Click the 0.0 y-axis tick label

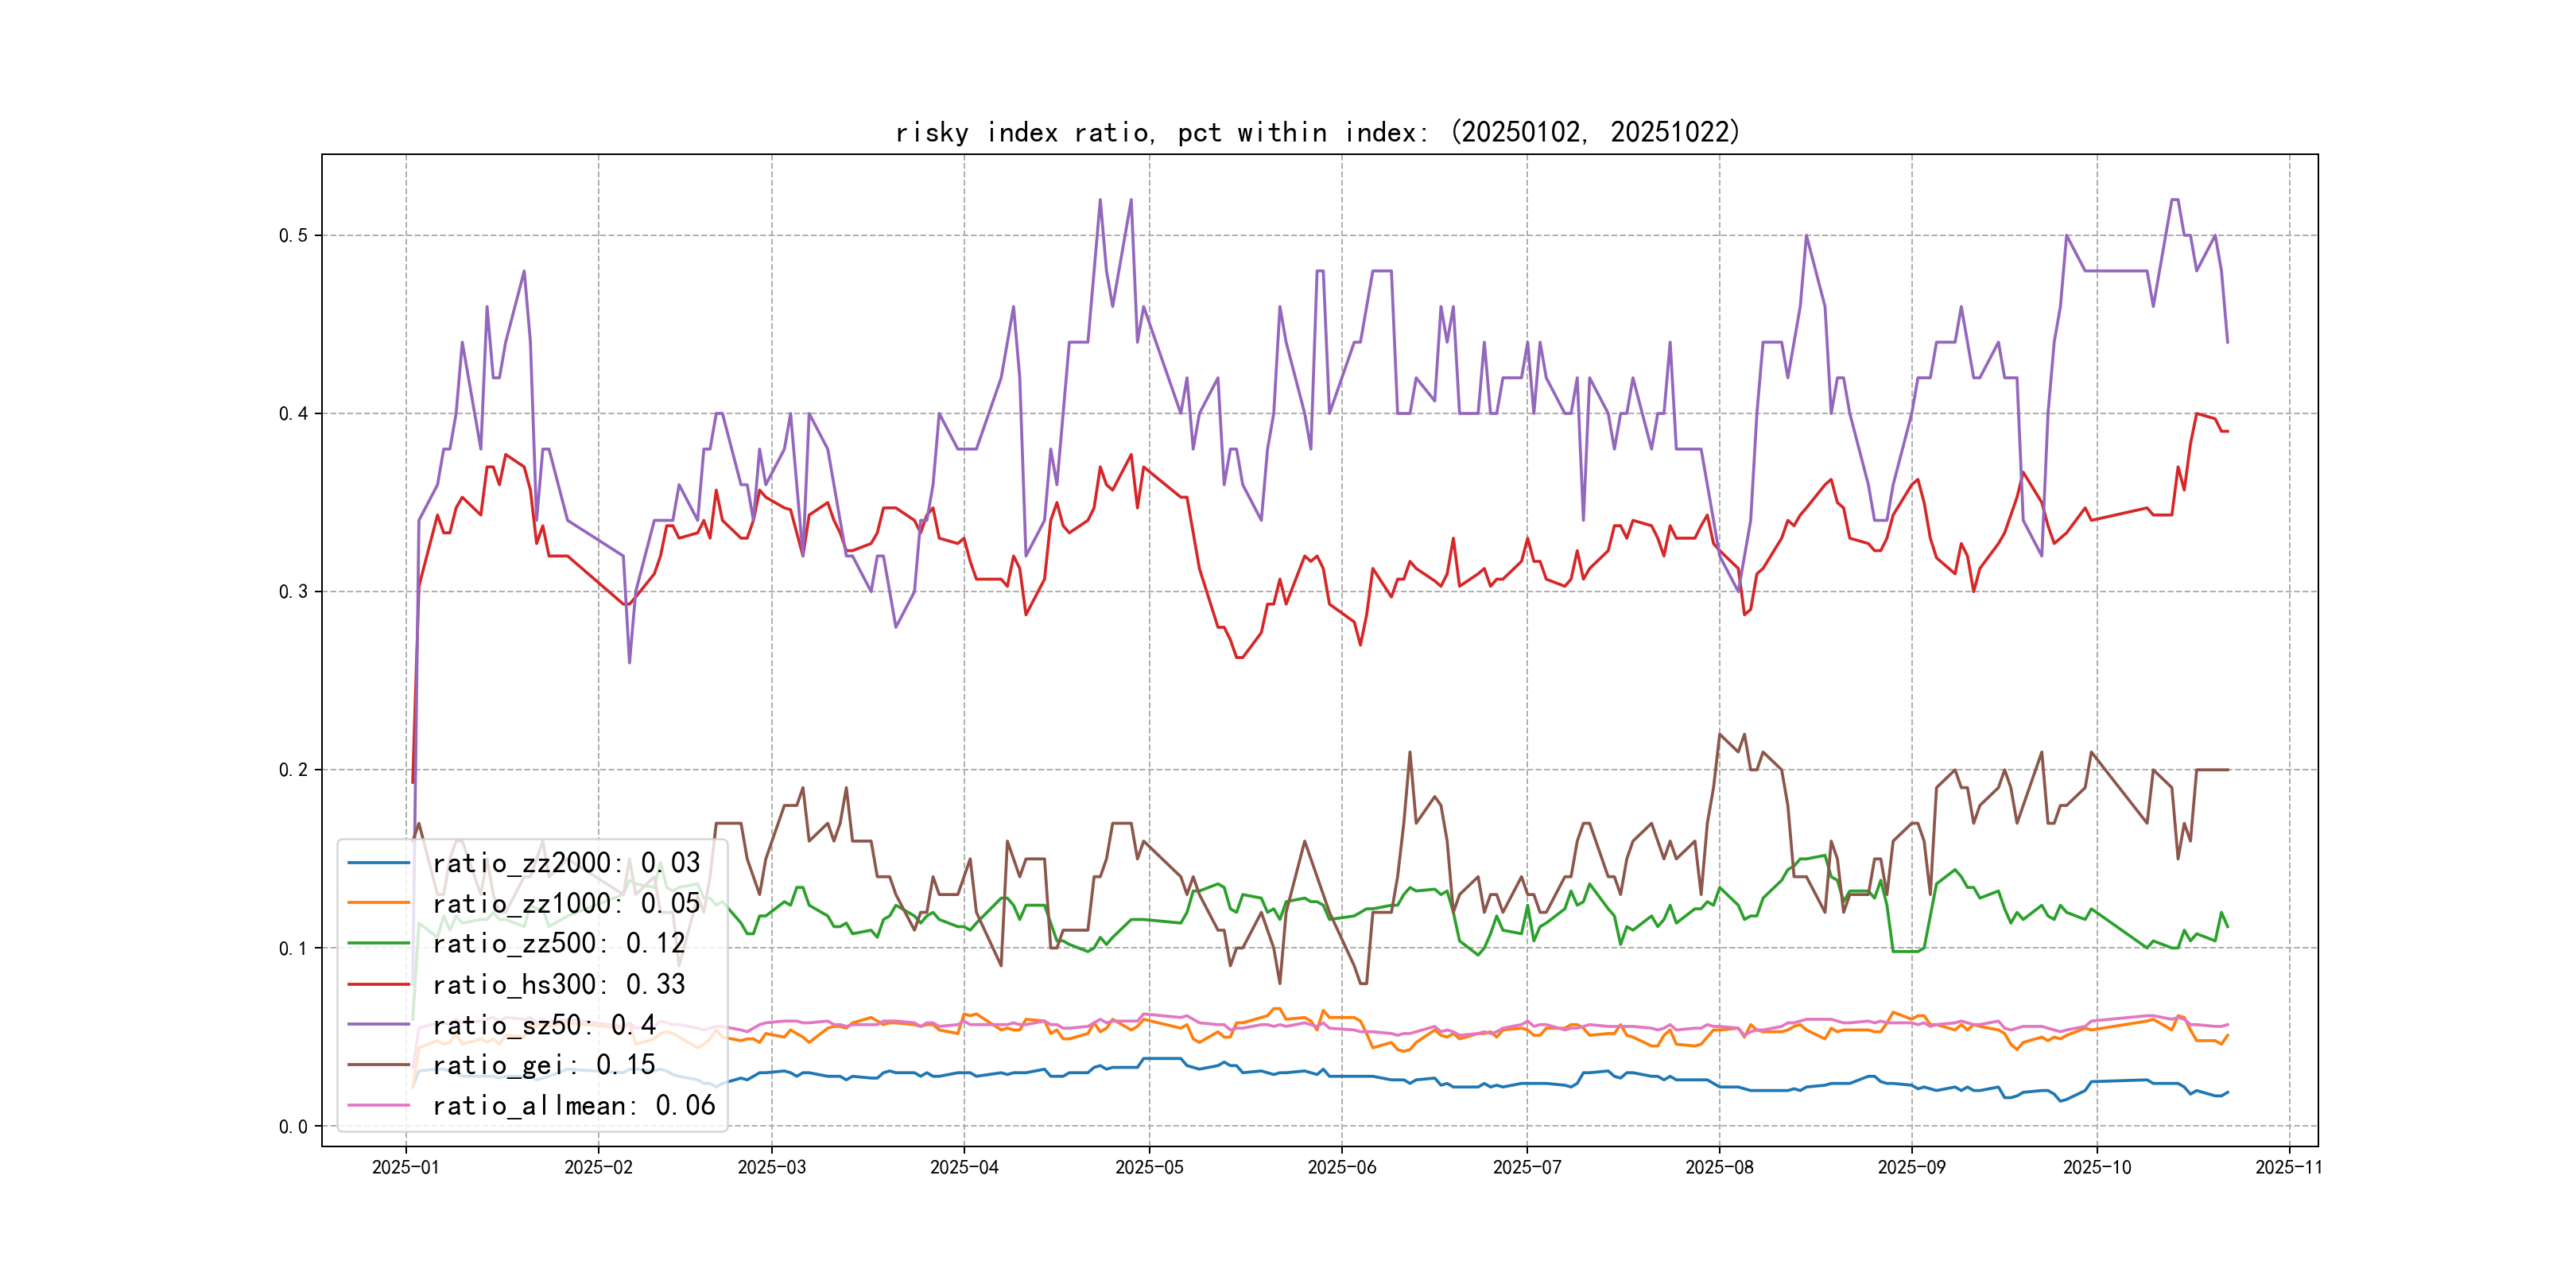(x=293, y=1127)
